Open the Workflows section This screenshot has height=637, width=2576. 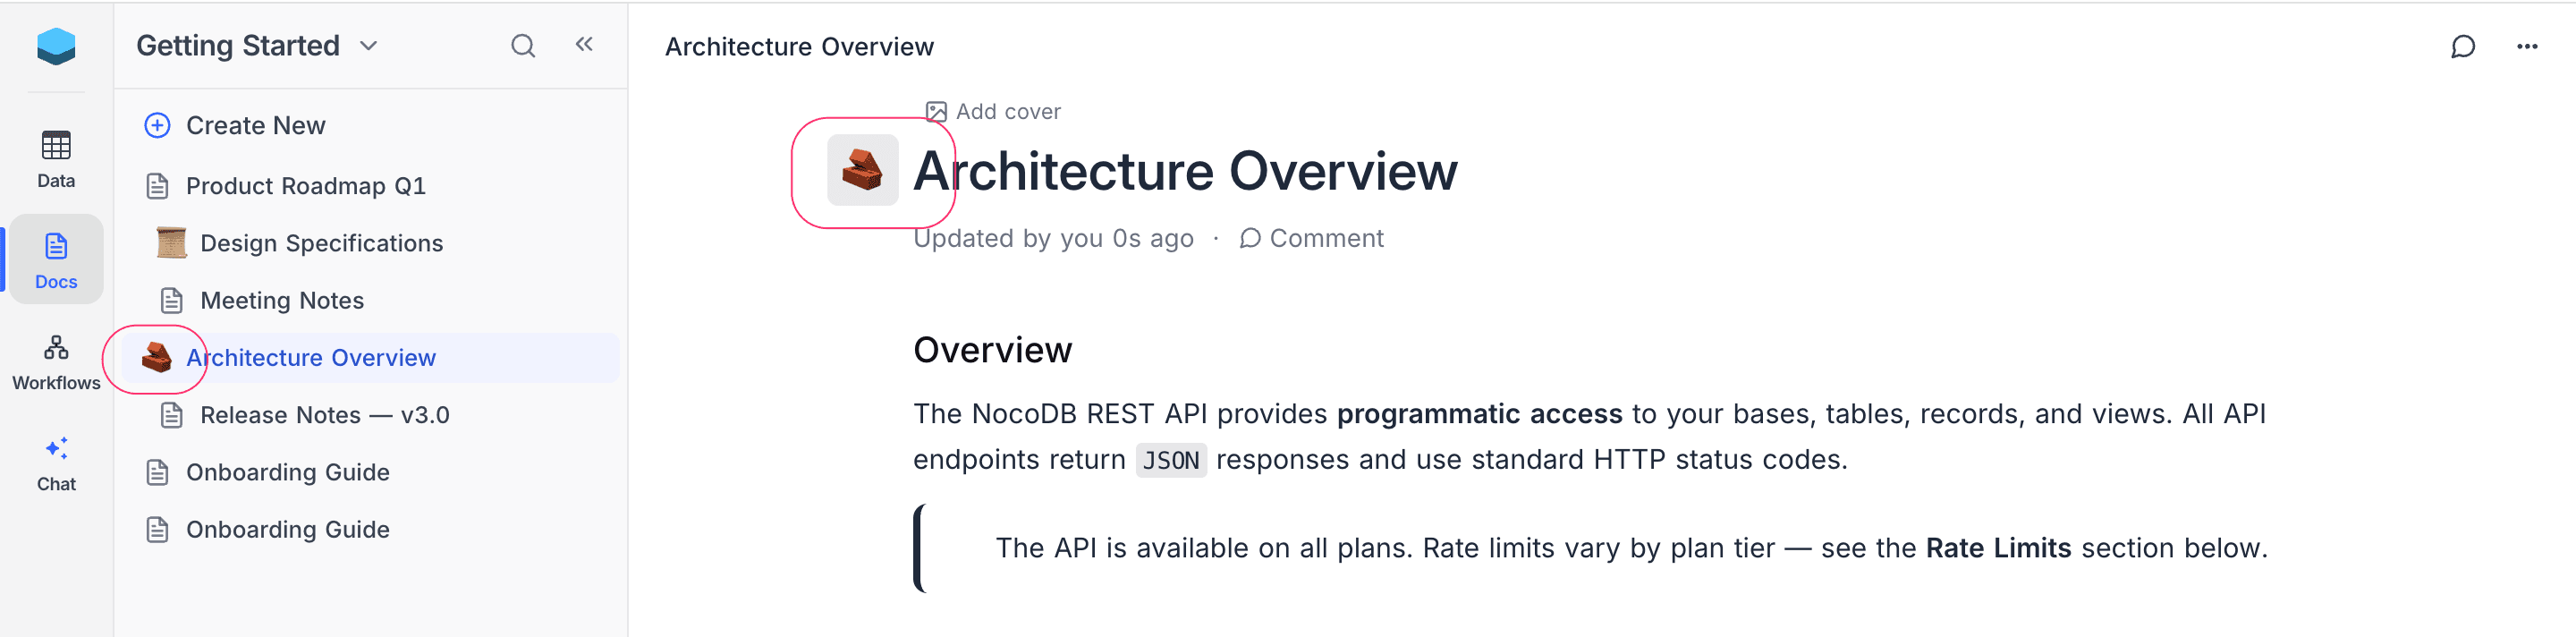pyautogui.click(x=56, y=362)
